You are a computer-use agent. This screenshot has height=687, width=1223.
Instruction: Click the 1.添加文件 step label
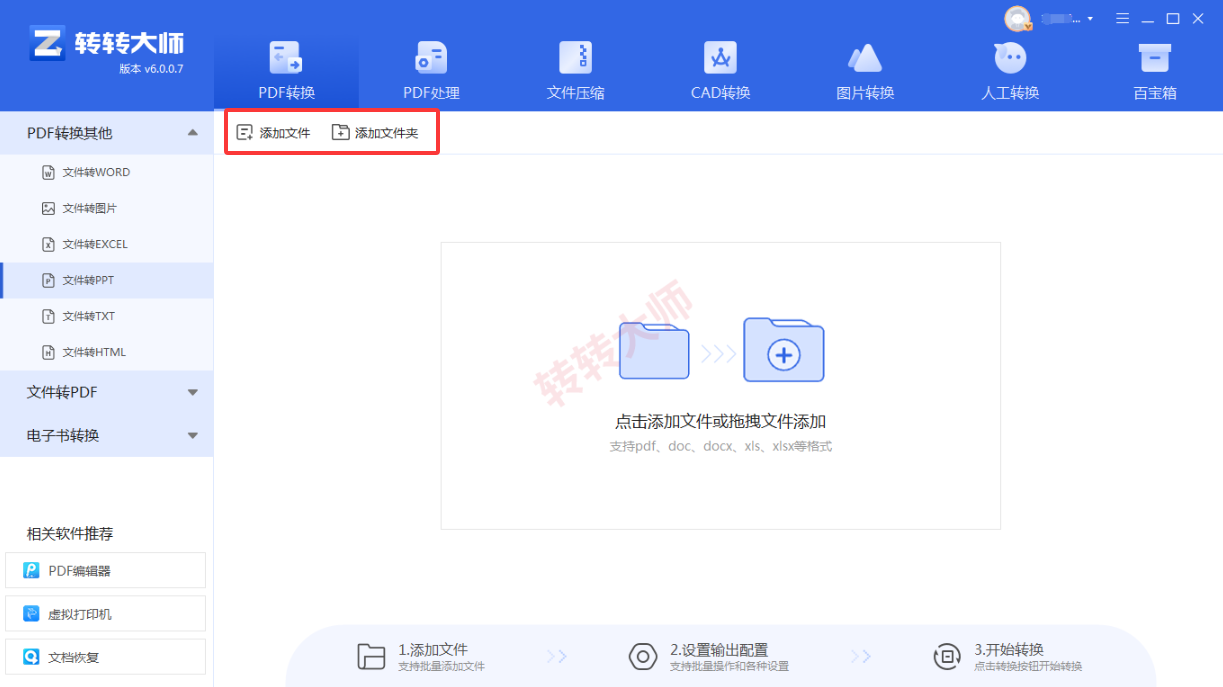433,649
